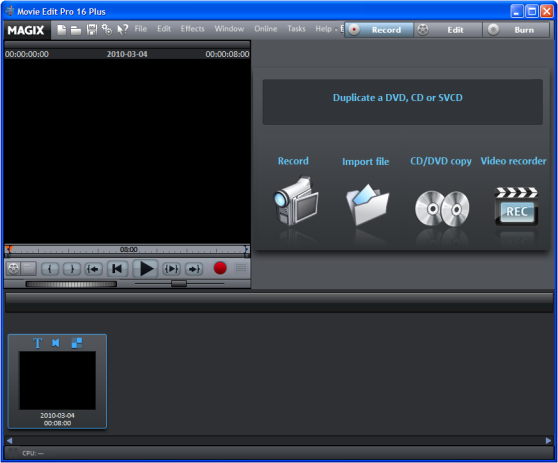Viewport: 558px width, 463px height.
Task: Open the Edit menu in menu bar
Action: 164,29
